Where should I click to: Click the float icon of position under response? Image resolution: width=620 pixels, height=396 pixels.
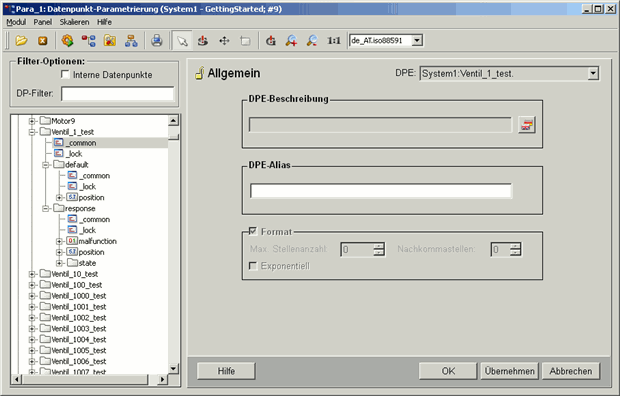(x=72, y=252)
